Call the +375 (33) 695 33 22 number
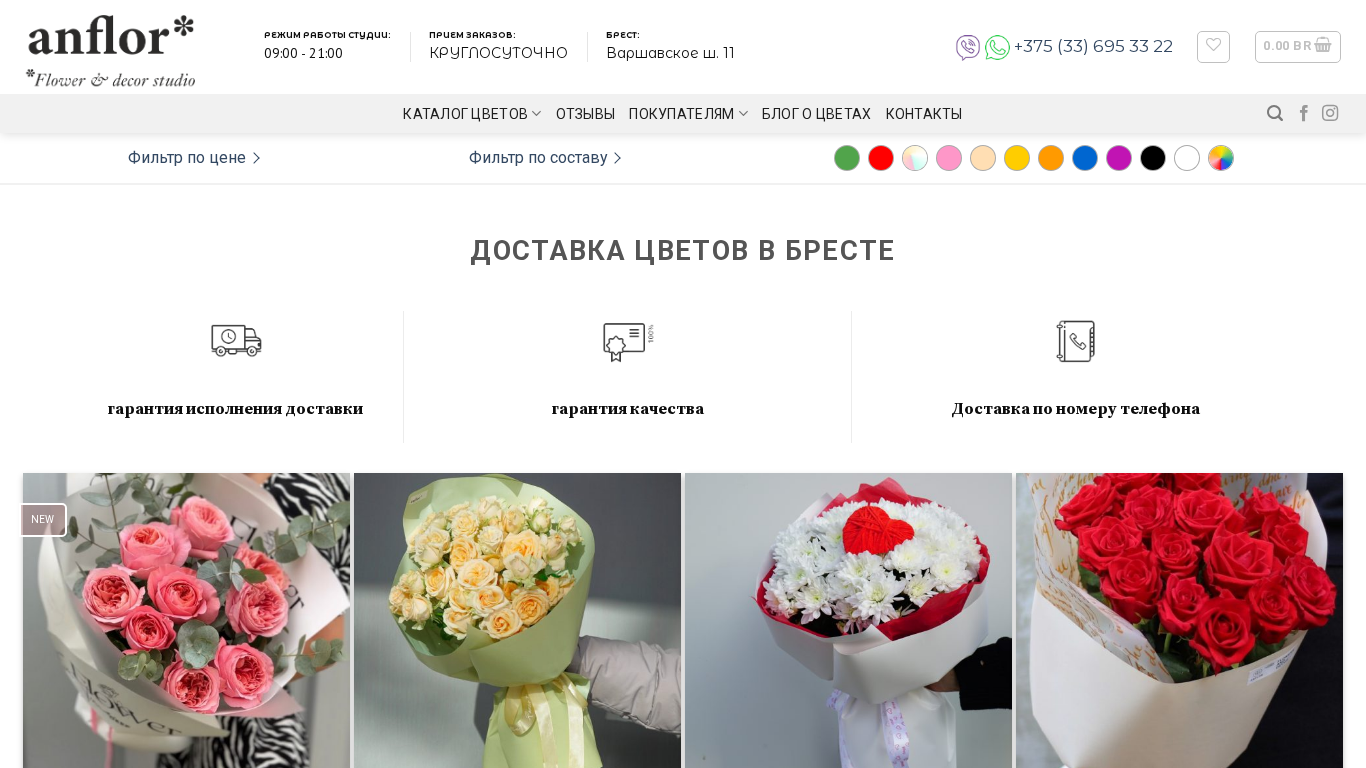This screenshot has height=768, width=1366. (x=1093, y=46)
